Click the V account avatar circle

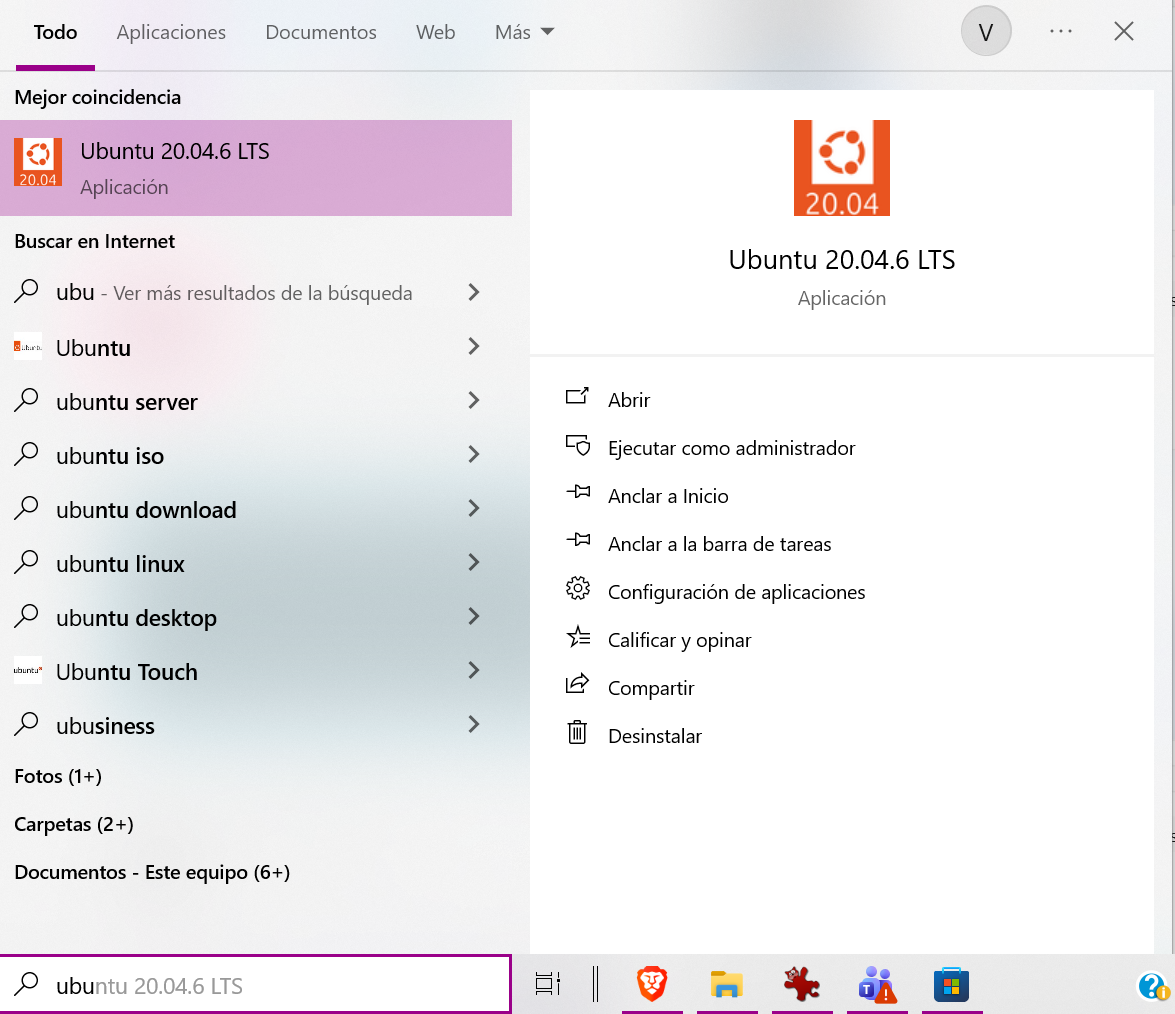(986, 31)
